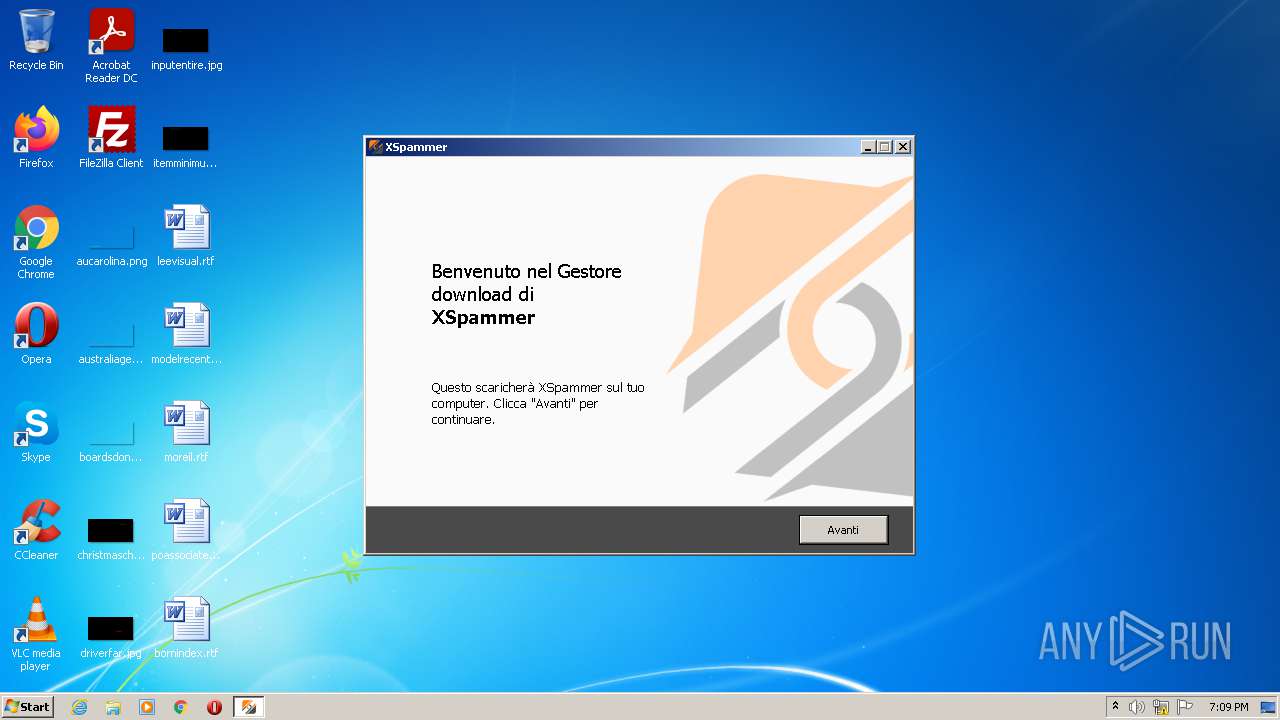Screen dimensions: 1280x720
Task: Select the Google Chrome desktop shortcut
Action: click(36, 242)
